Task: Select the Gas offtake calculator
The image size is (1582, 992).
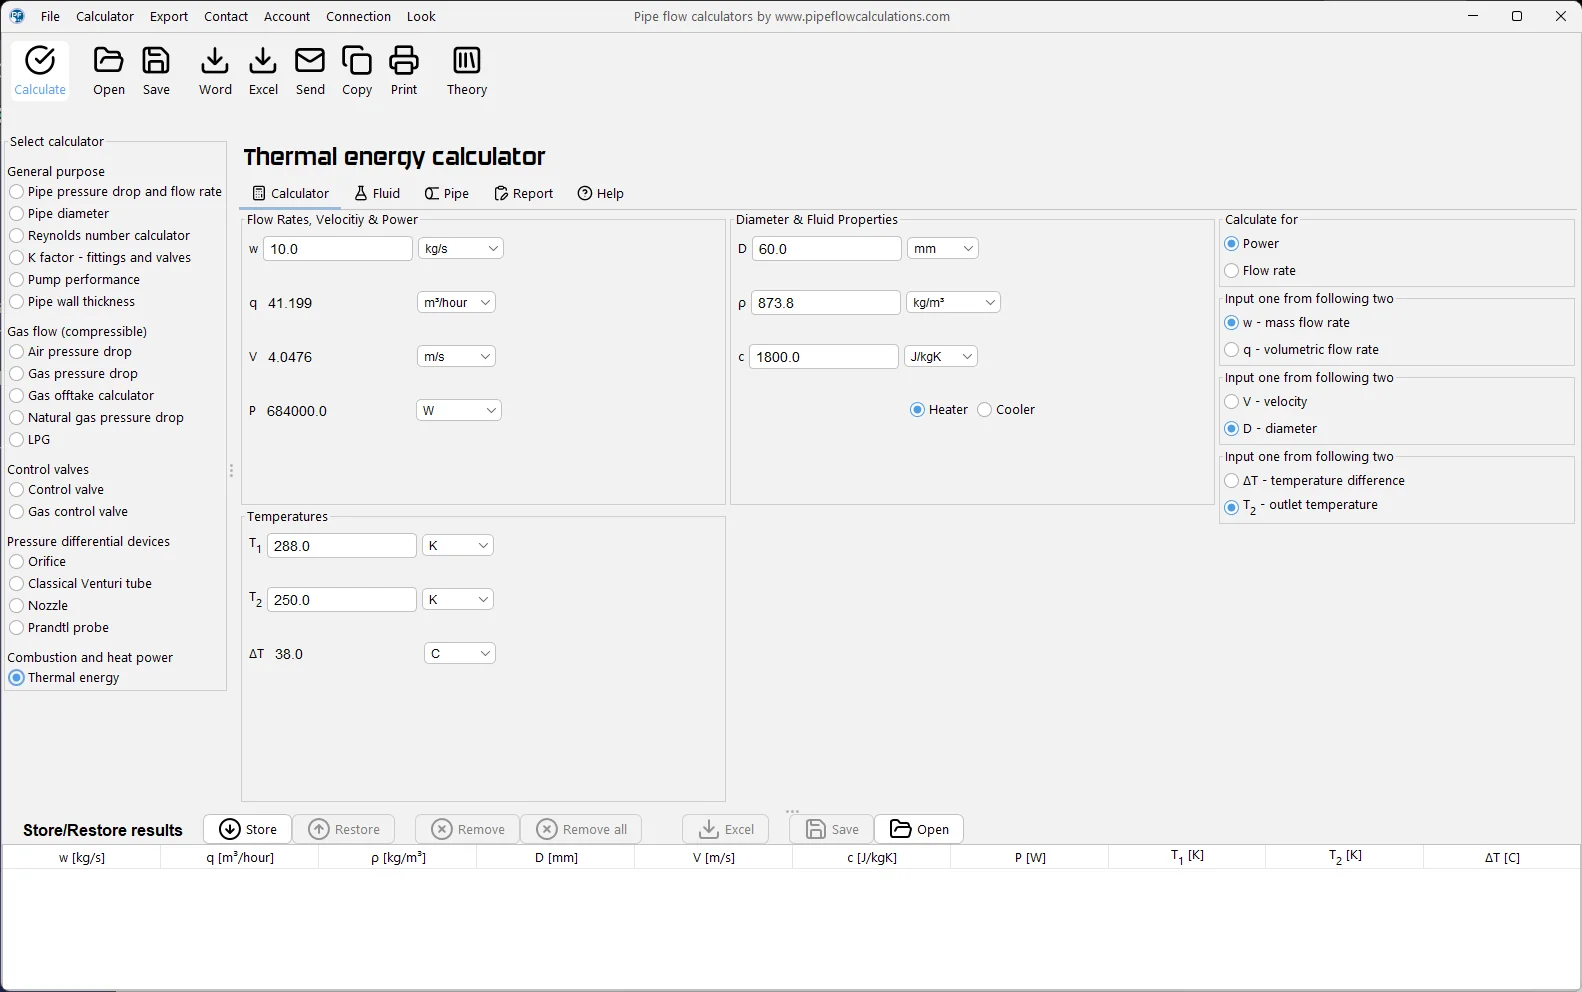Action: tap(82, 396)
